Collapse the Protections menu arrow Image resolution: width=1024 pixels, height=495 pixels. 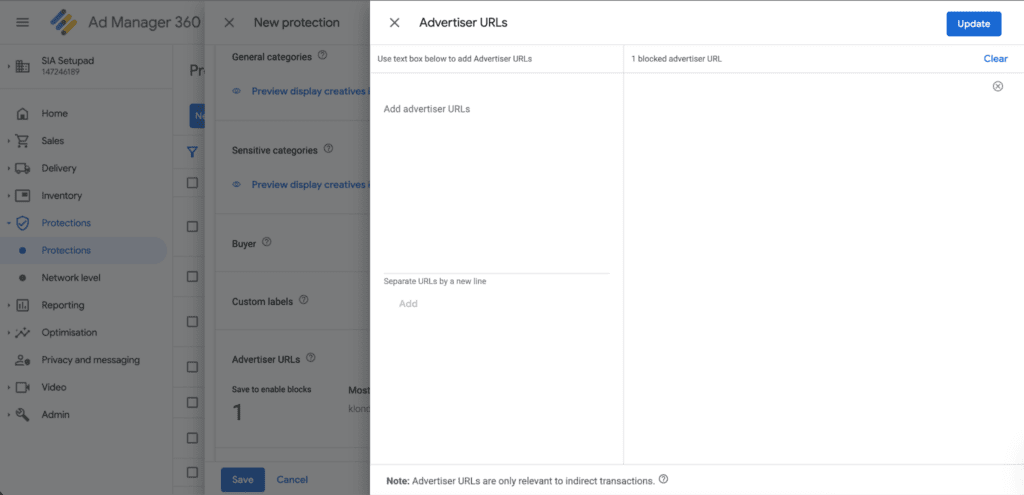[x=8, y=223]
